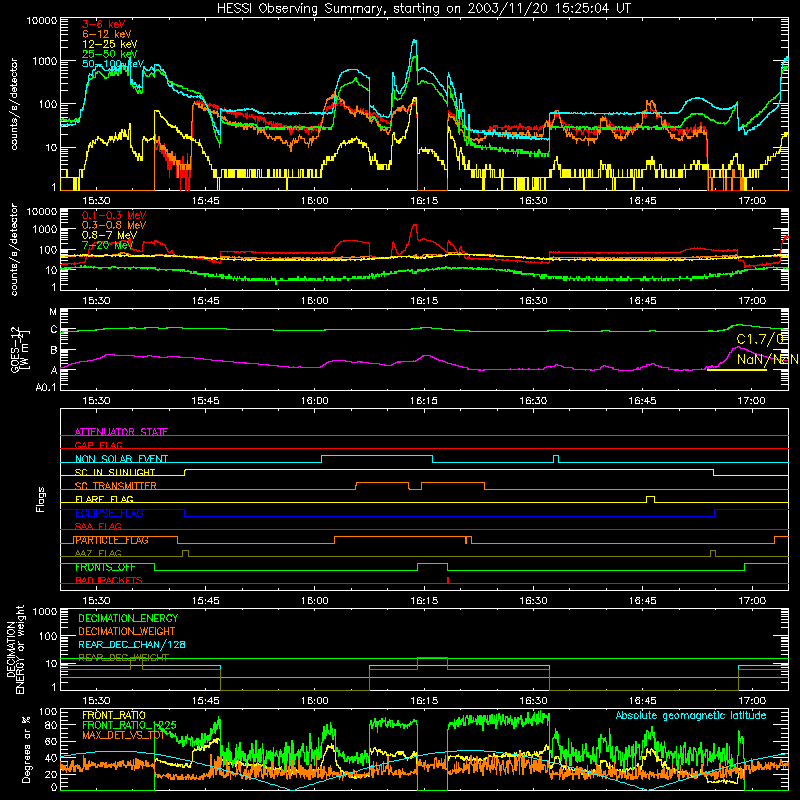The width and height of the screenshot is (800, 800).
Task: Select the 12-25 keV legend label
Action: 110,44
